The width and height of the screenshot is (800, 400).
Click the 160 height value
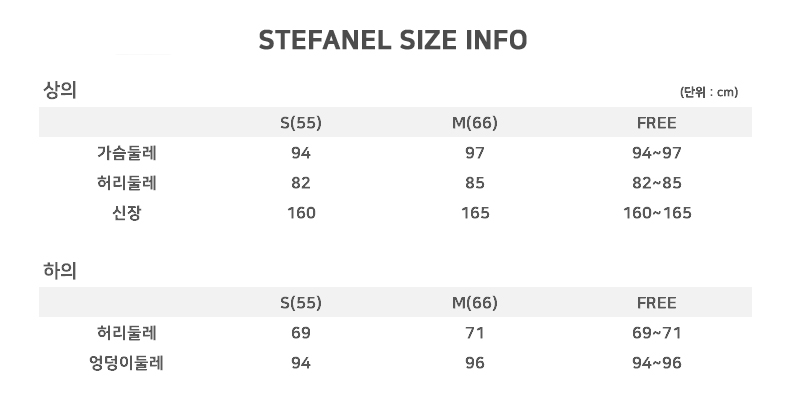point(301,213)
